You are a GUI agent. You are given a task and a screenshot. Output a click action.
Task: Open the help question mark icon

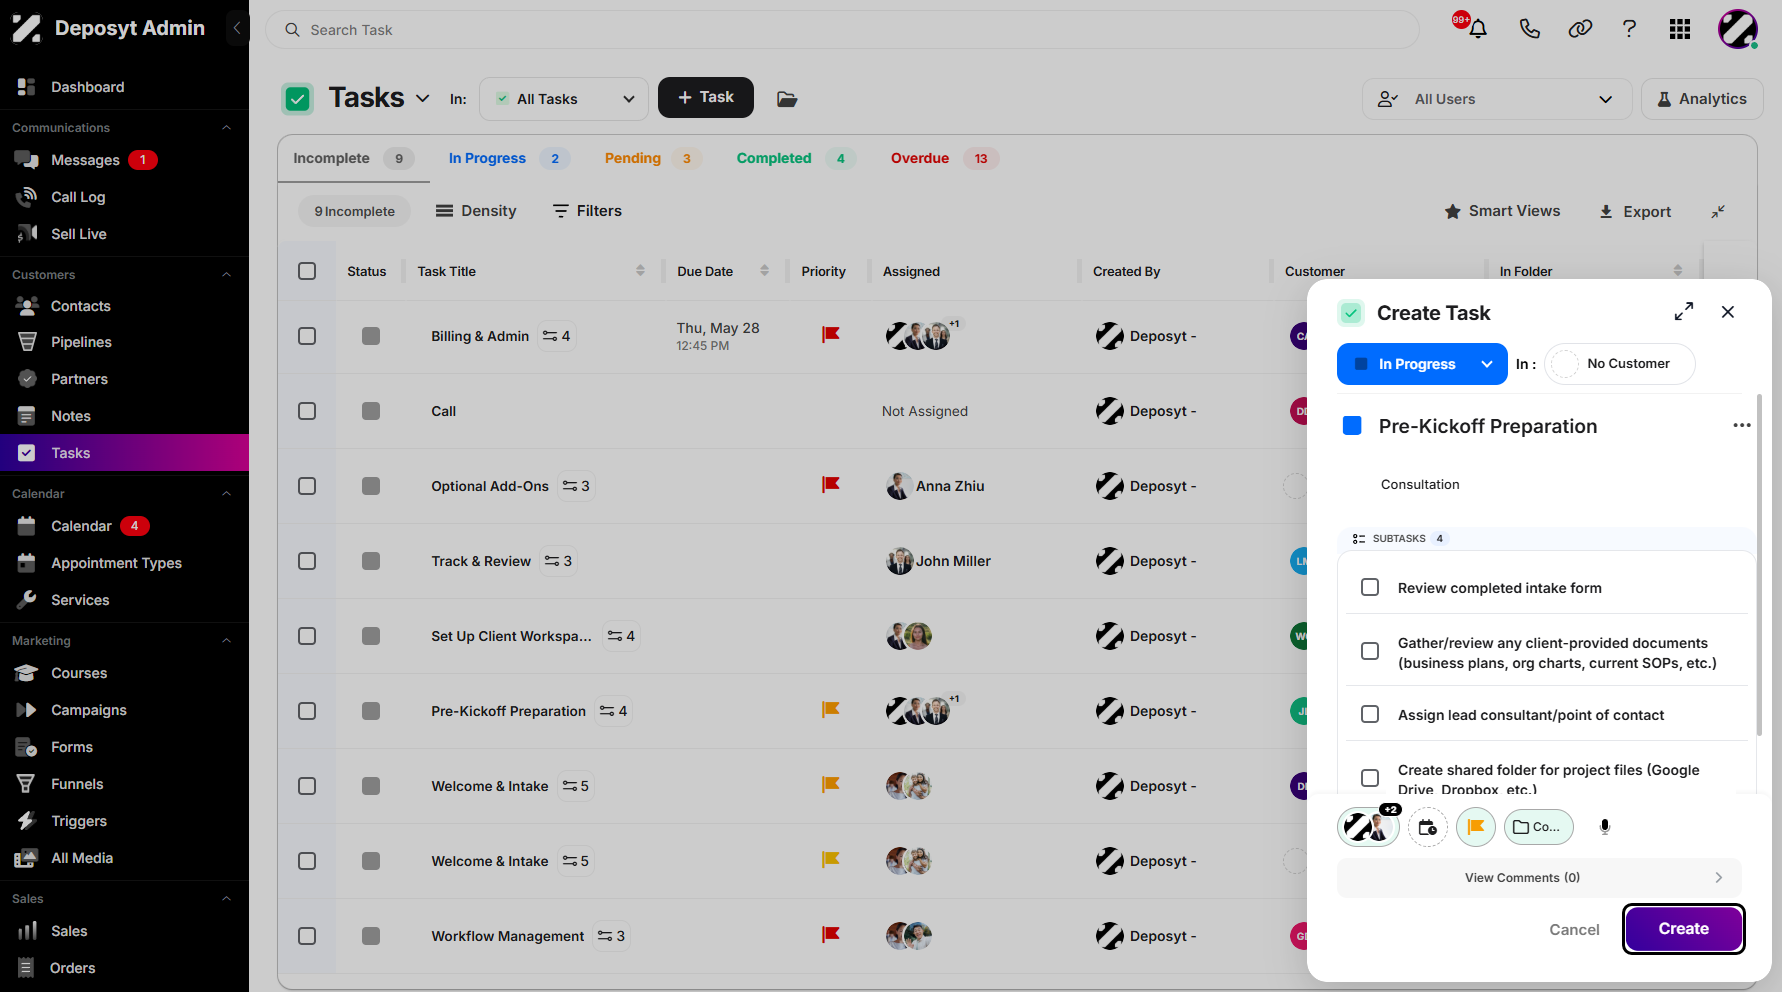1630,29
